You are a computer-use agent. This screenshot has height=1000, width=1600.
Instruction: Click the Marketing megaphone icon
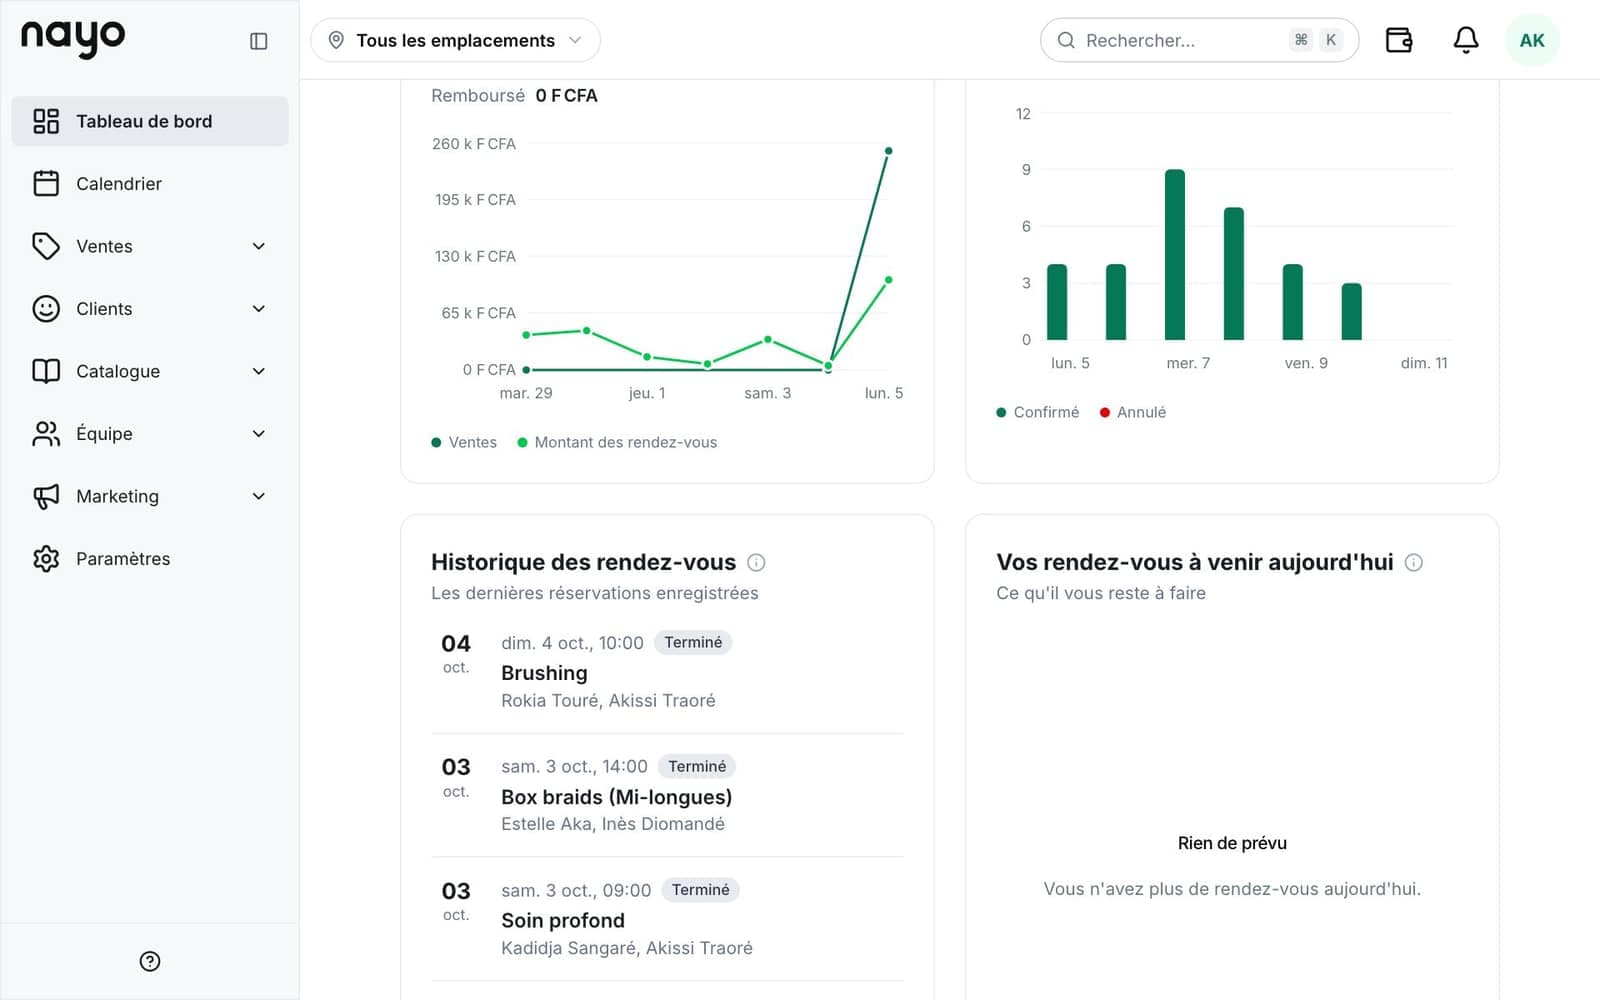coord(46,496)
